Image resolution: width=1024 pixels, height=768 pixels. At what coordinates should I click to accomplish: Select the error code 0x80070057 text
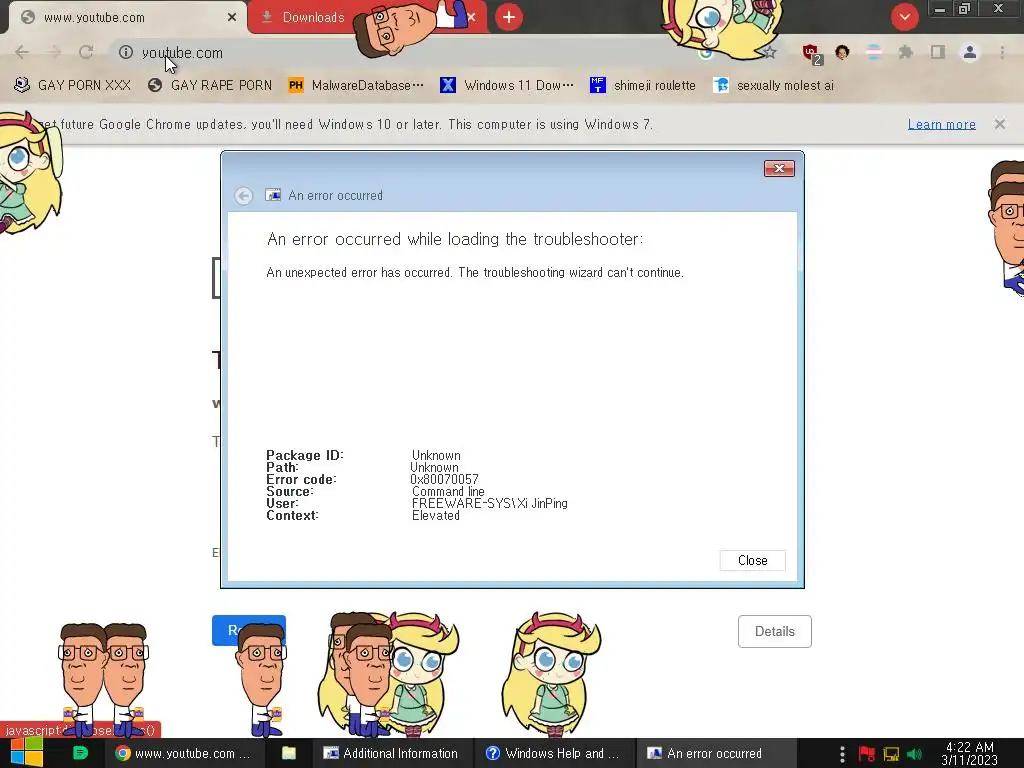pyautogui.click(x=444, y=479)
